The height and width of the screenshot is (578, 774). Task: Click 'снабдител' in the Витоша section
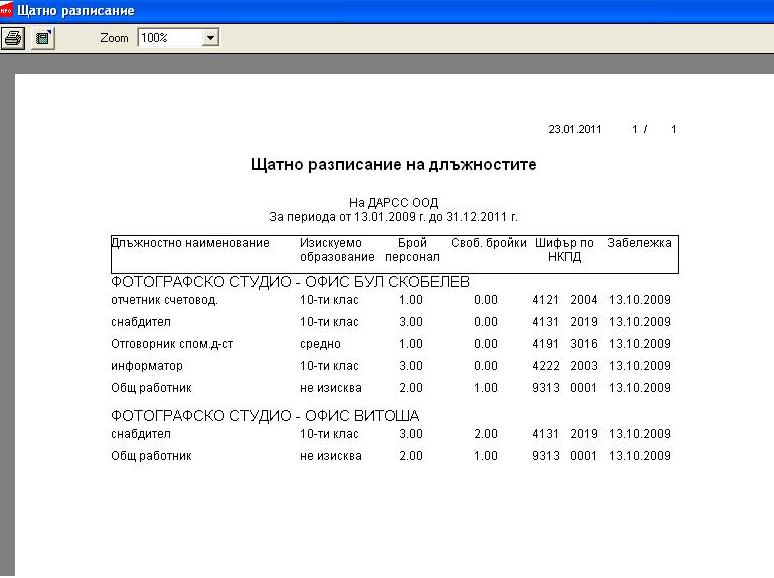141,434
